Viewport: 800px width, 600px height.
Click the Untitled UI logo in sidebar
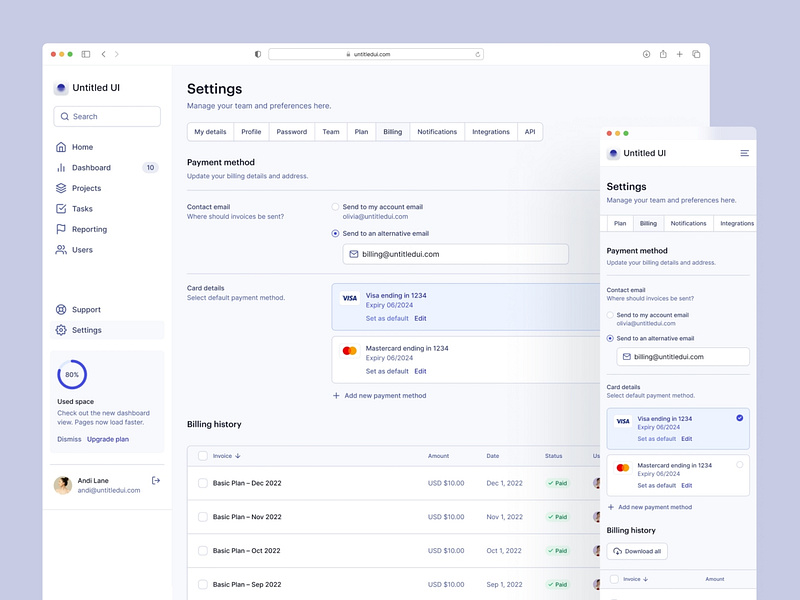pyautogui.click(x=61, y=88)
